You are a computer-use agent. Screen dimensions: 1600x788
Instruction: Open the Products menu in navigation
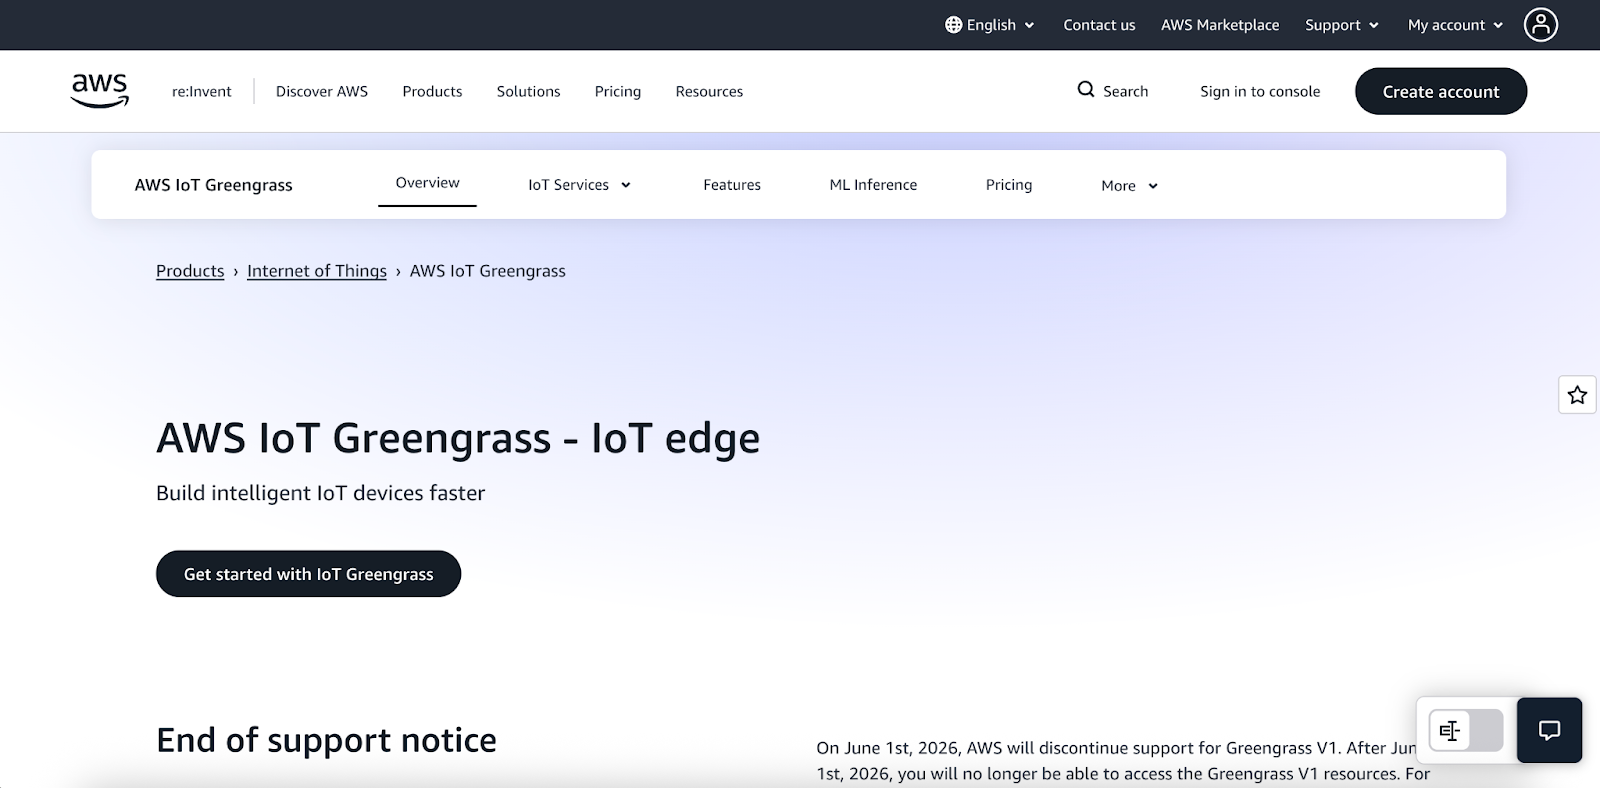(x=432, y=91)
